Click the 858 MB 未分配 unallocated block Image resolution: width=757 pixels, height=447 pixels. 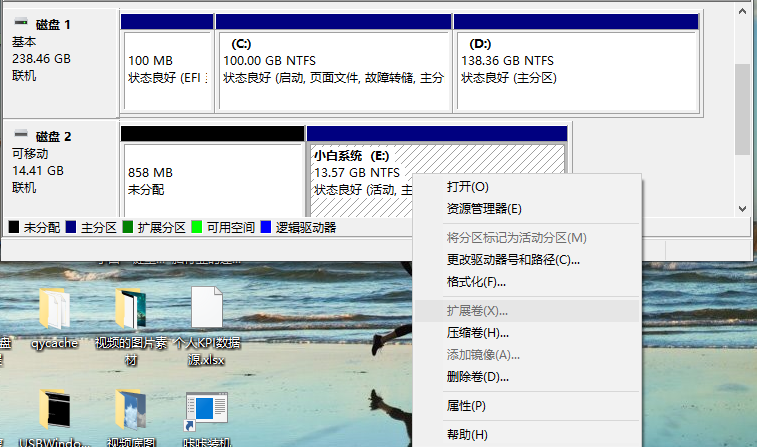211,180
